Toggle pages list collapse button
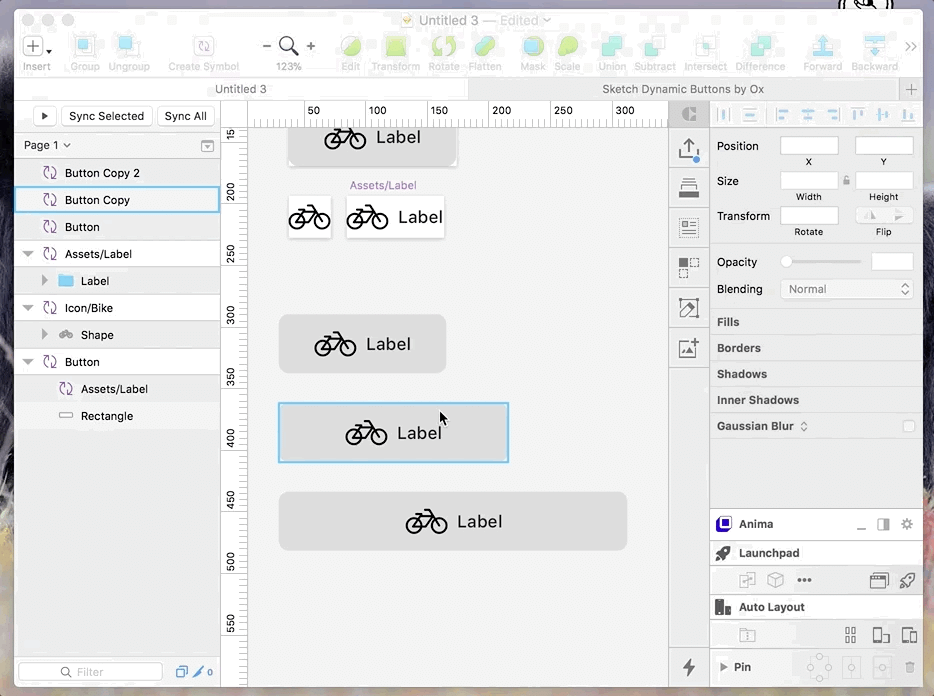934x696 pixels. 207,146
